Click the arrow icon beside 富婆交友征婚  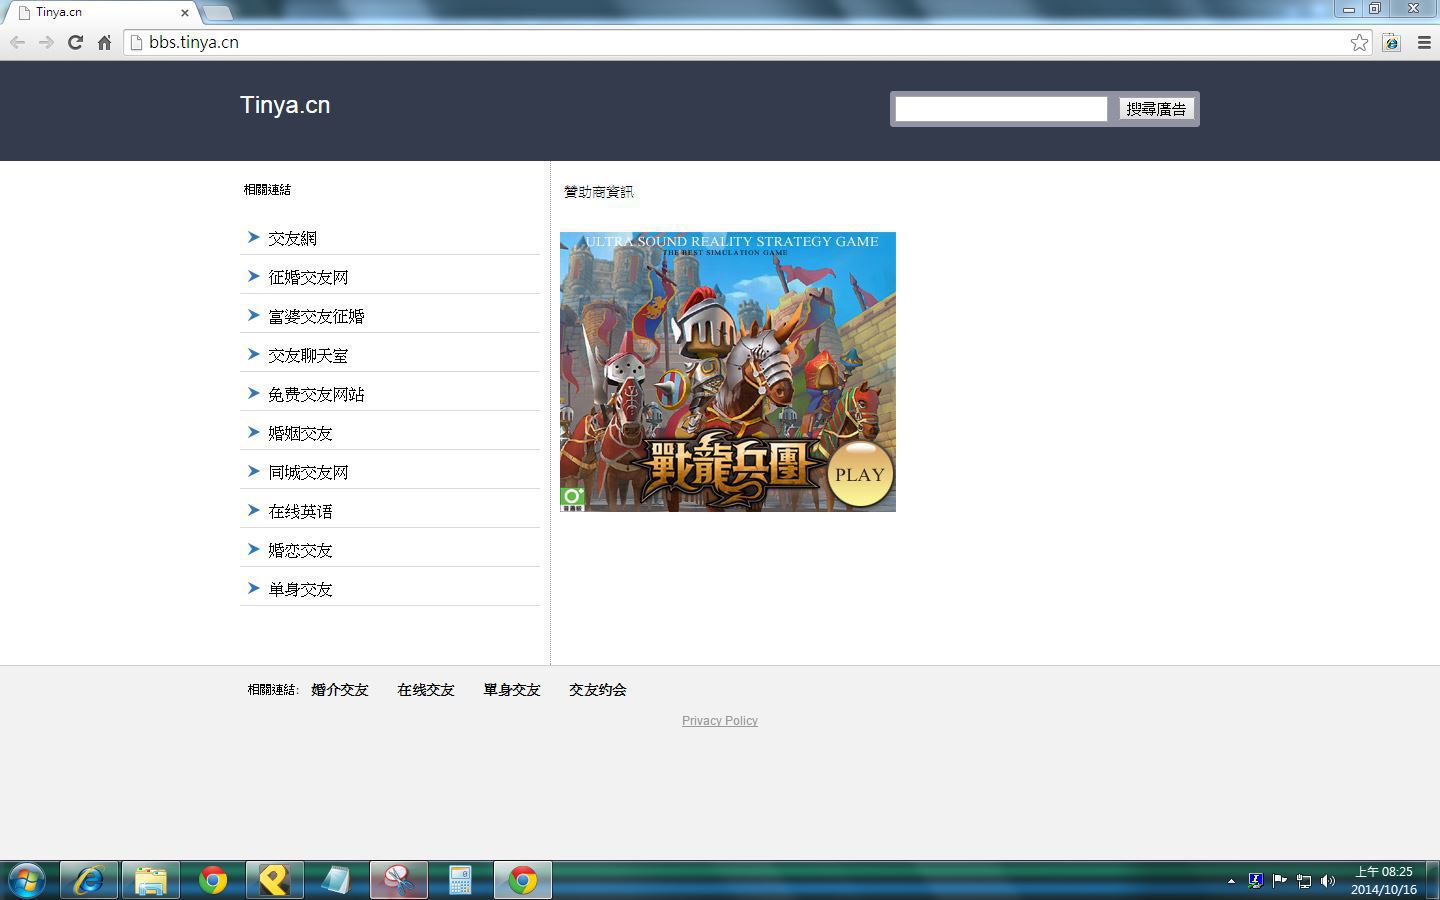[x=253, y=315]
